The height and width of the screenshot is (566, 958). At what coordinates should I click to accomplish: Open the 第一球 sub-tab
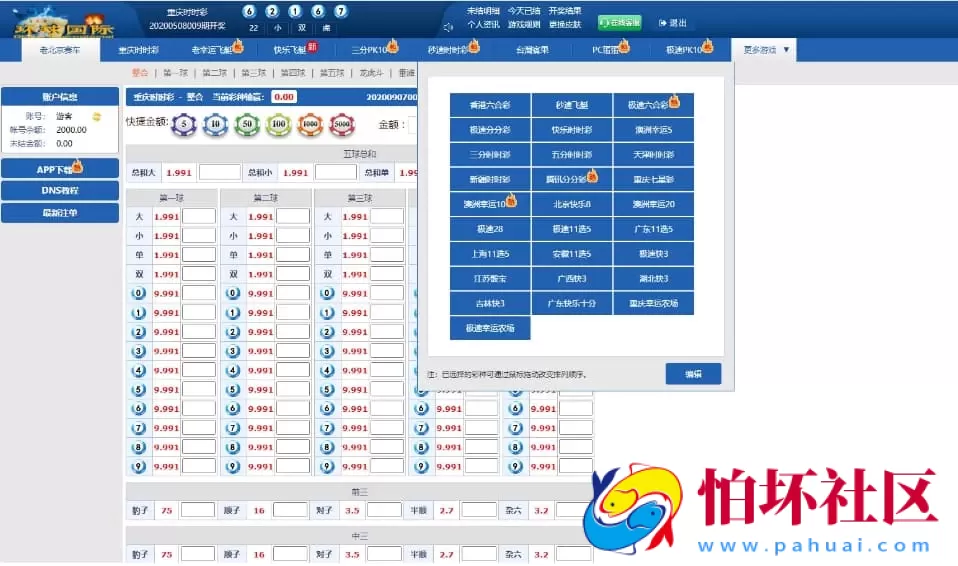click(175, 73)
